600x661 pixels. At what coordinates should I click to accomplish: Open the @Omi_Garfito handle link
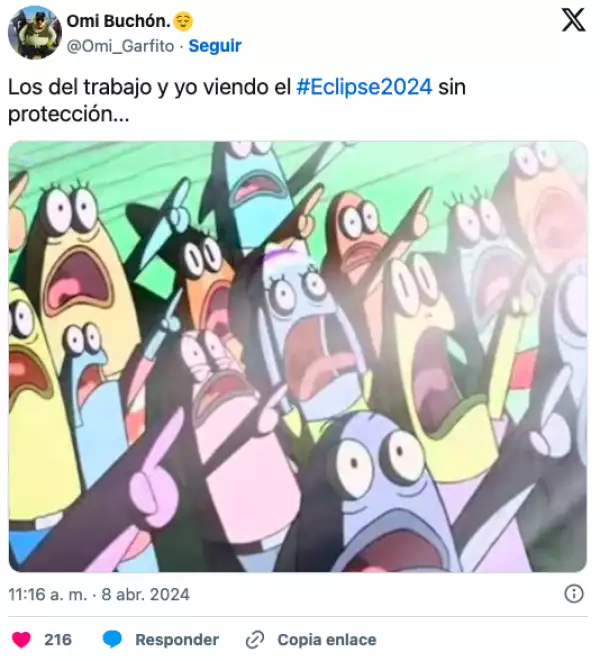pyautogui.click(x=121, y=46)
